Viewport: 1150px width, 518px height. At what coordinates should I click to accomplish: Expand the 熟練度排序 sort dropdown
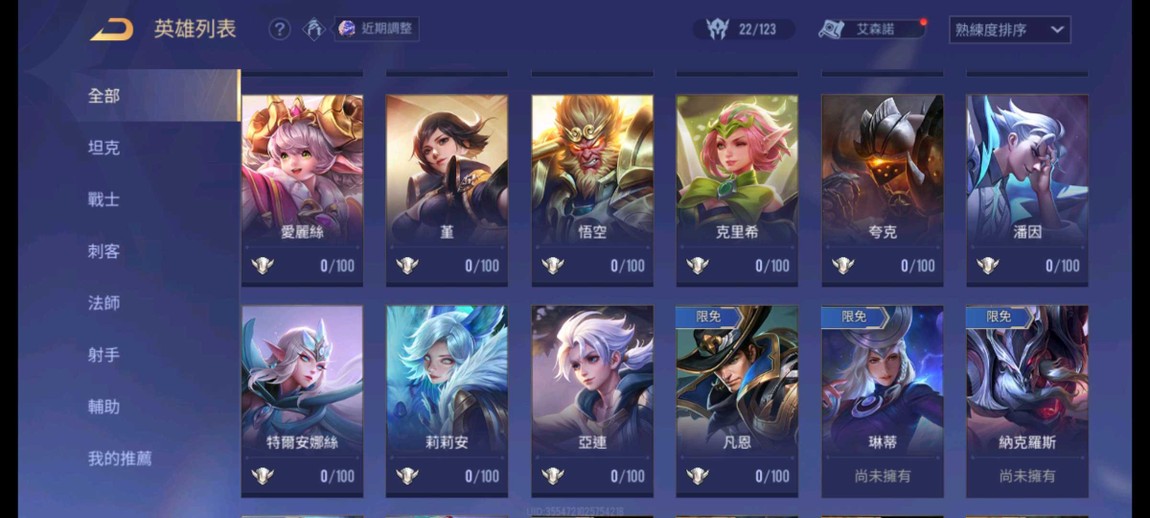1009,30
